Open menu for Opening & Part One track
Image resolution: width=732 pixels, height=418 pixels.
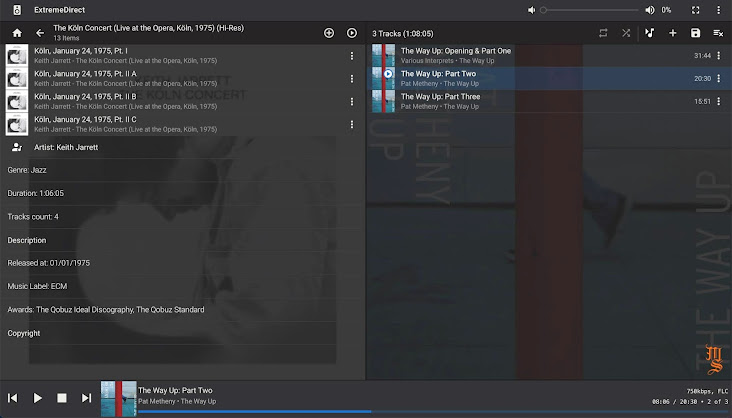click(718, 56)
